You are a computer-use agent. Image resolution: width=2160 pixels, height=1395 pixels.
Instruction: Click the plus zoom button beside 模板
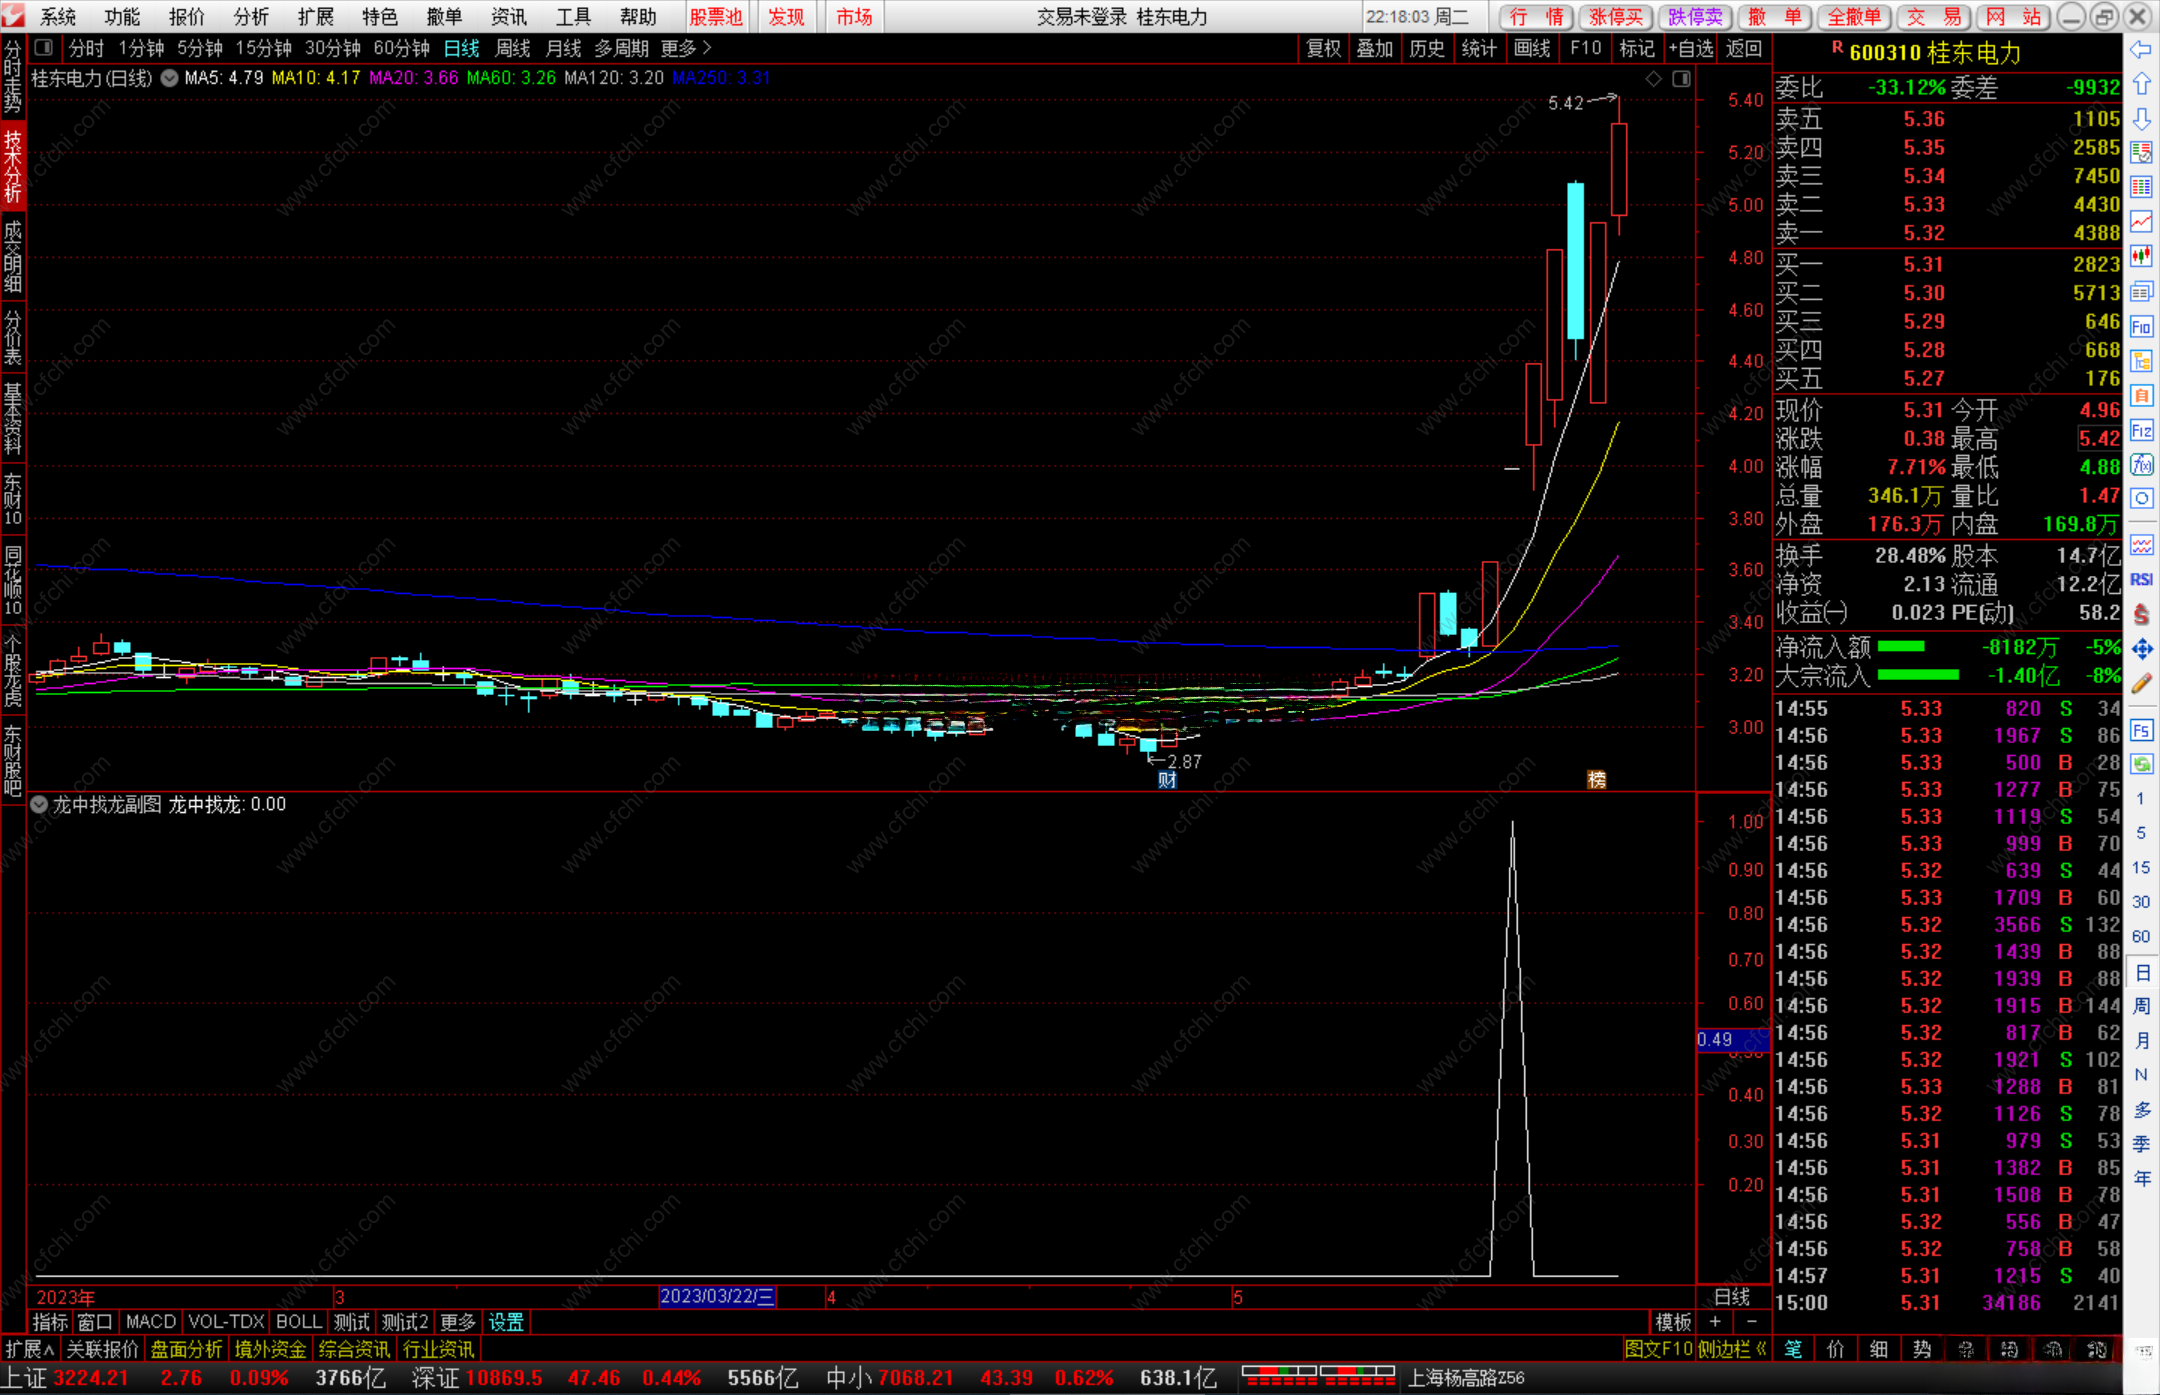1715,1322
